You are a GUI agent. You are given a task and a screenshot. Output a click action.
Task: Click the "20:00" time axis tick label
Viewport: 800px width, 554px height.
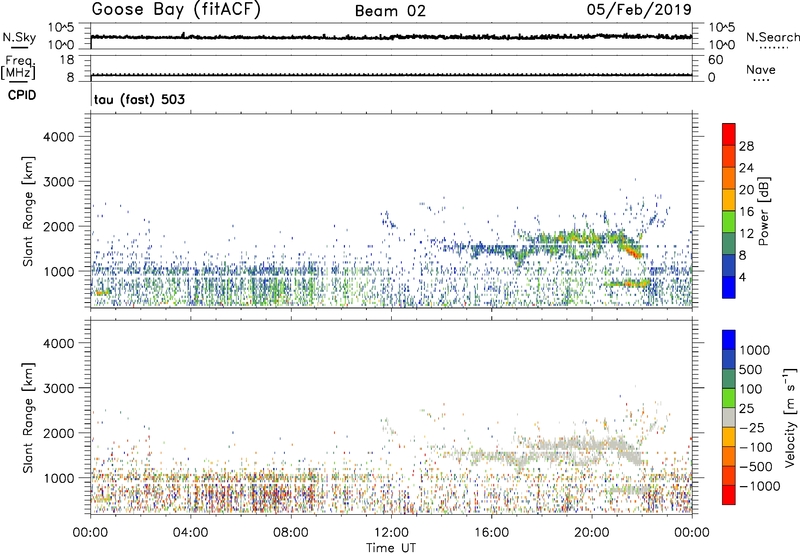point(592,533)
